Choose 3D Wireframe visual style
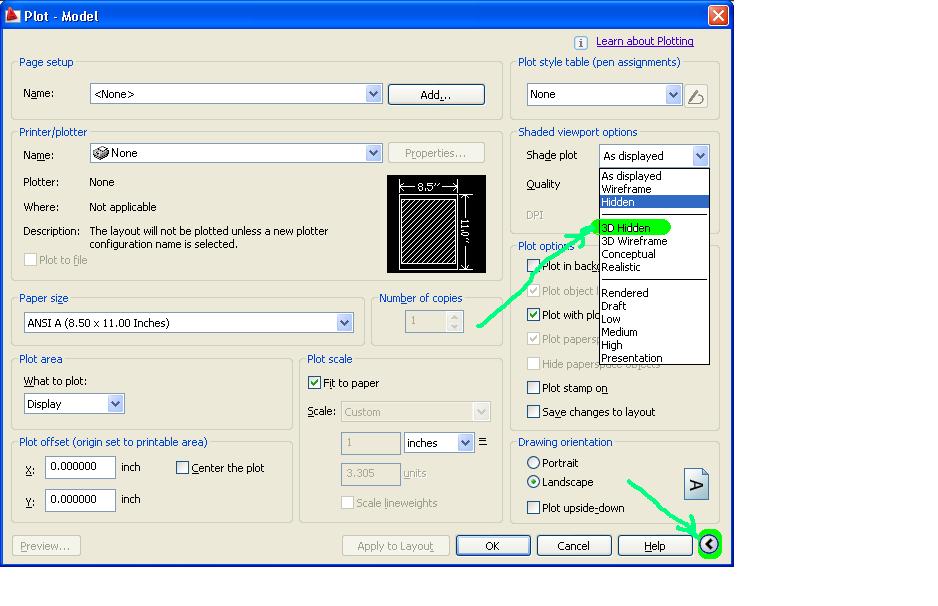938x606 pixels. pos(654,241)
